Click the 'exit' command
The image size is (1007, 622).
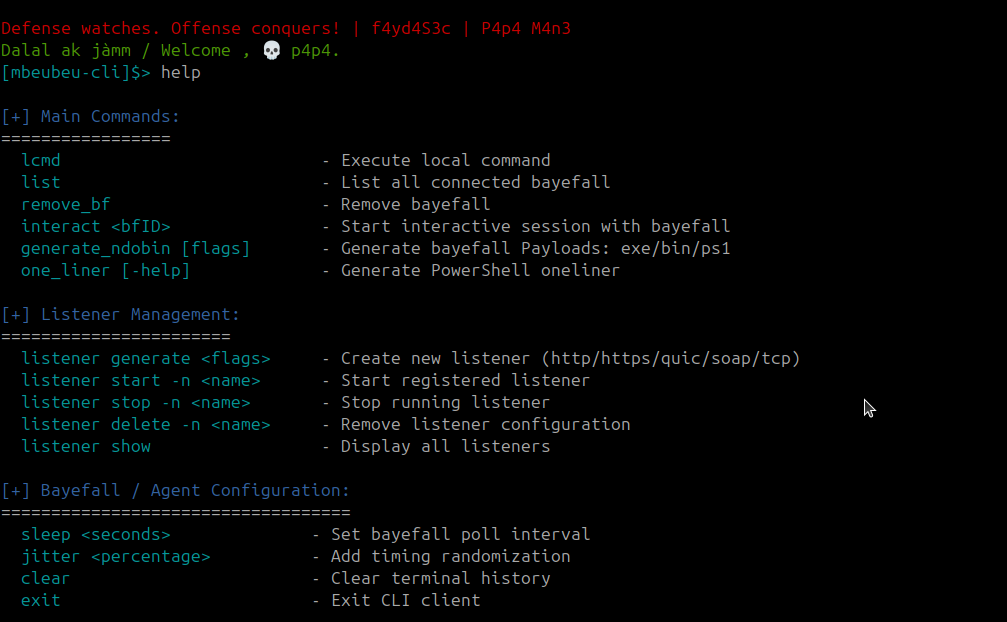point(41,600)
